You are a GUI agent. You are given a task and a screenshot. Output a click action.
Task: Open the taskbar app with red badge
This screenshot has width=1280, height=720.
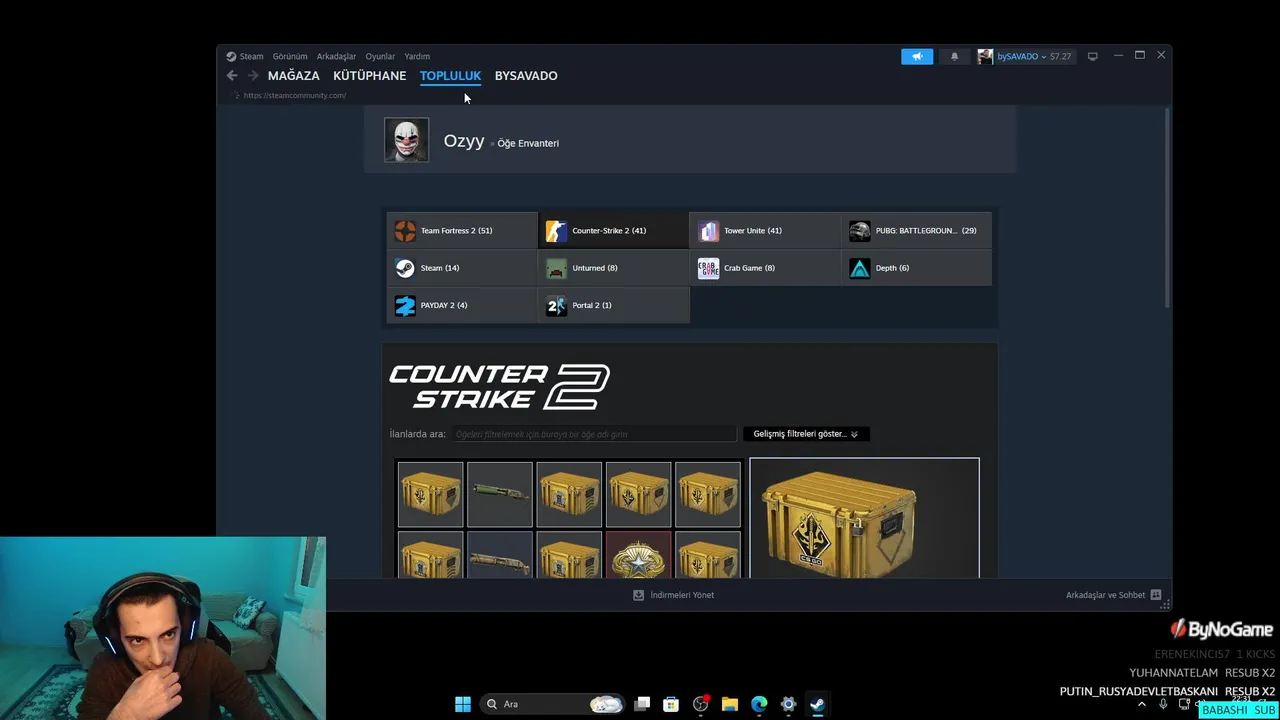pos(701,704)
